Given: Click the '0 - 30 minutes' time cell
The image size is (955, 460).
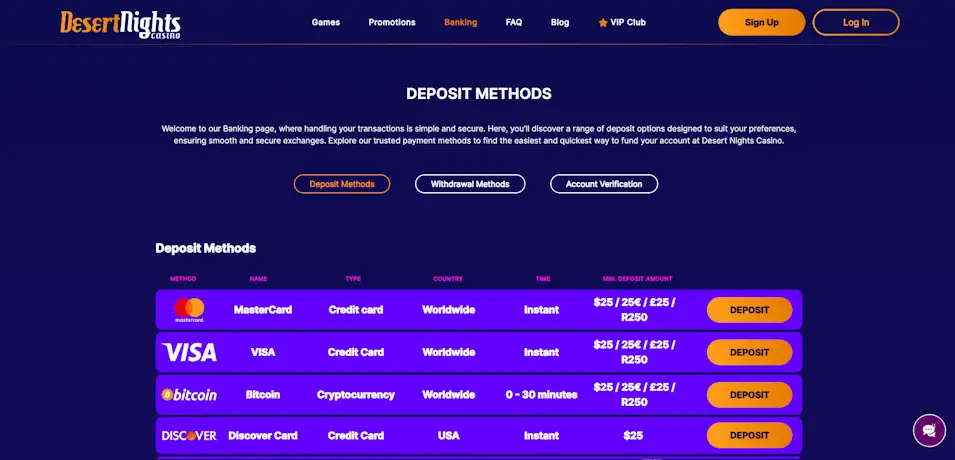Looking at the screenshot, I should [x=541, y=395].
